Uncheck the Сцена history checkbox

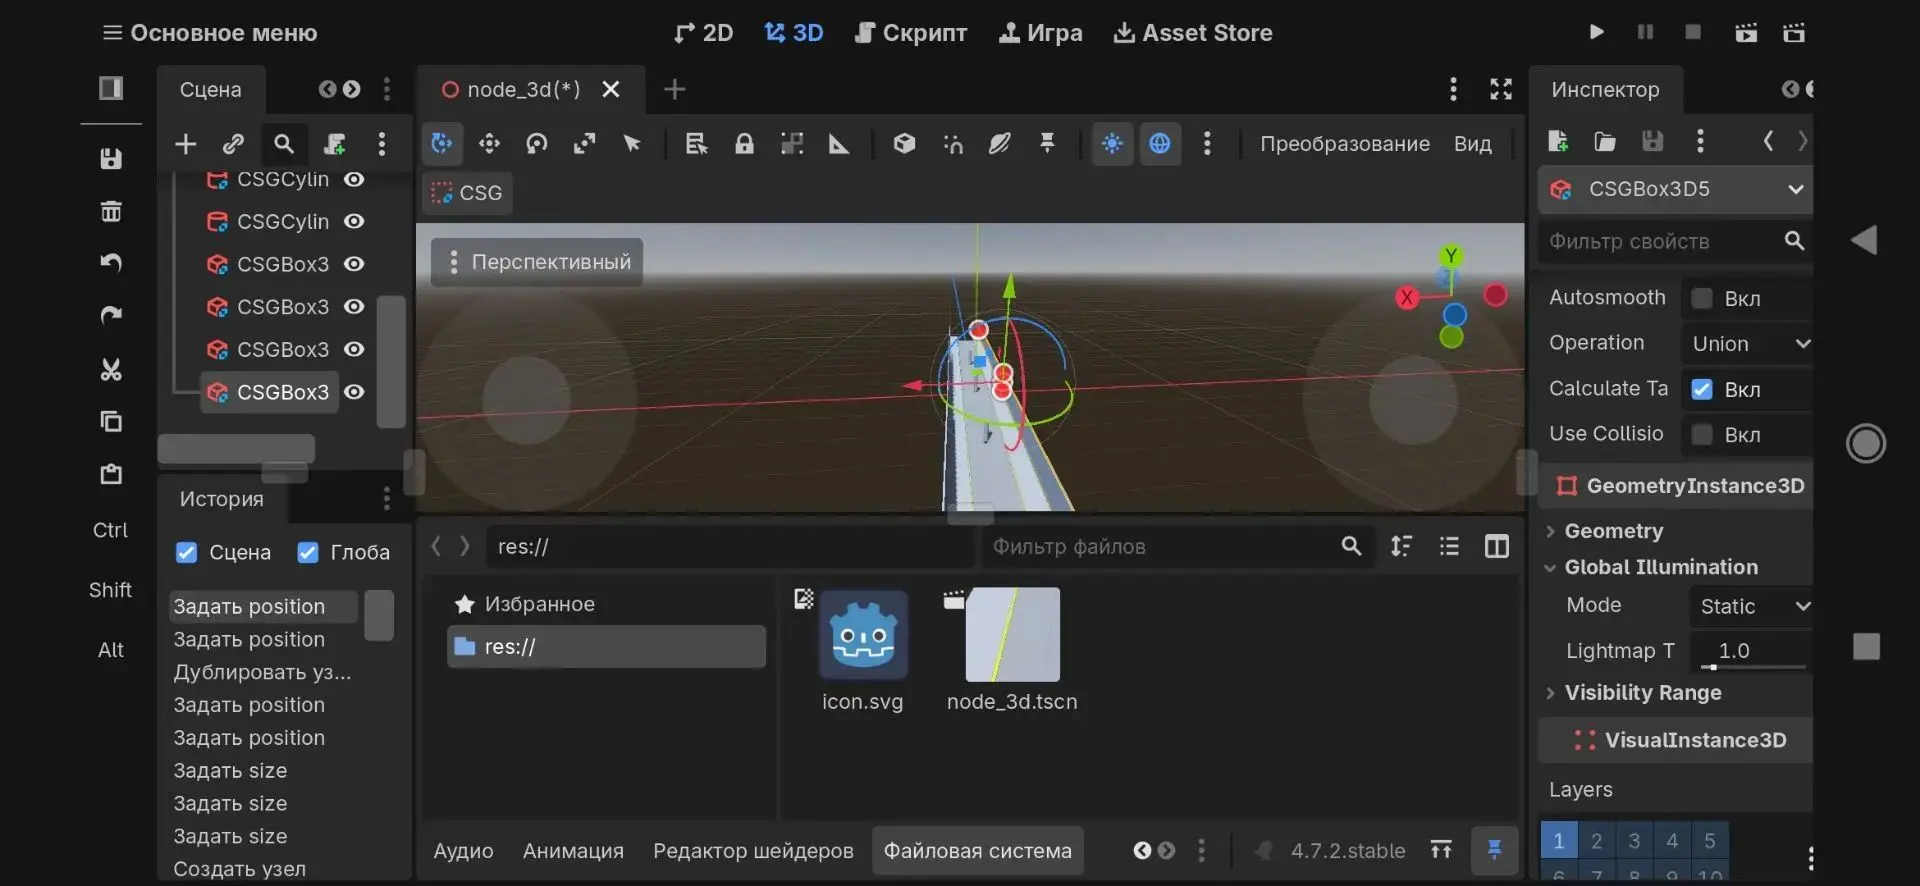click(x=186, y=552)
